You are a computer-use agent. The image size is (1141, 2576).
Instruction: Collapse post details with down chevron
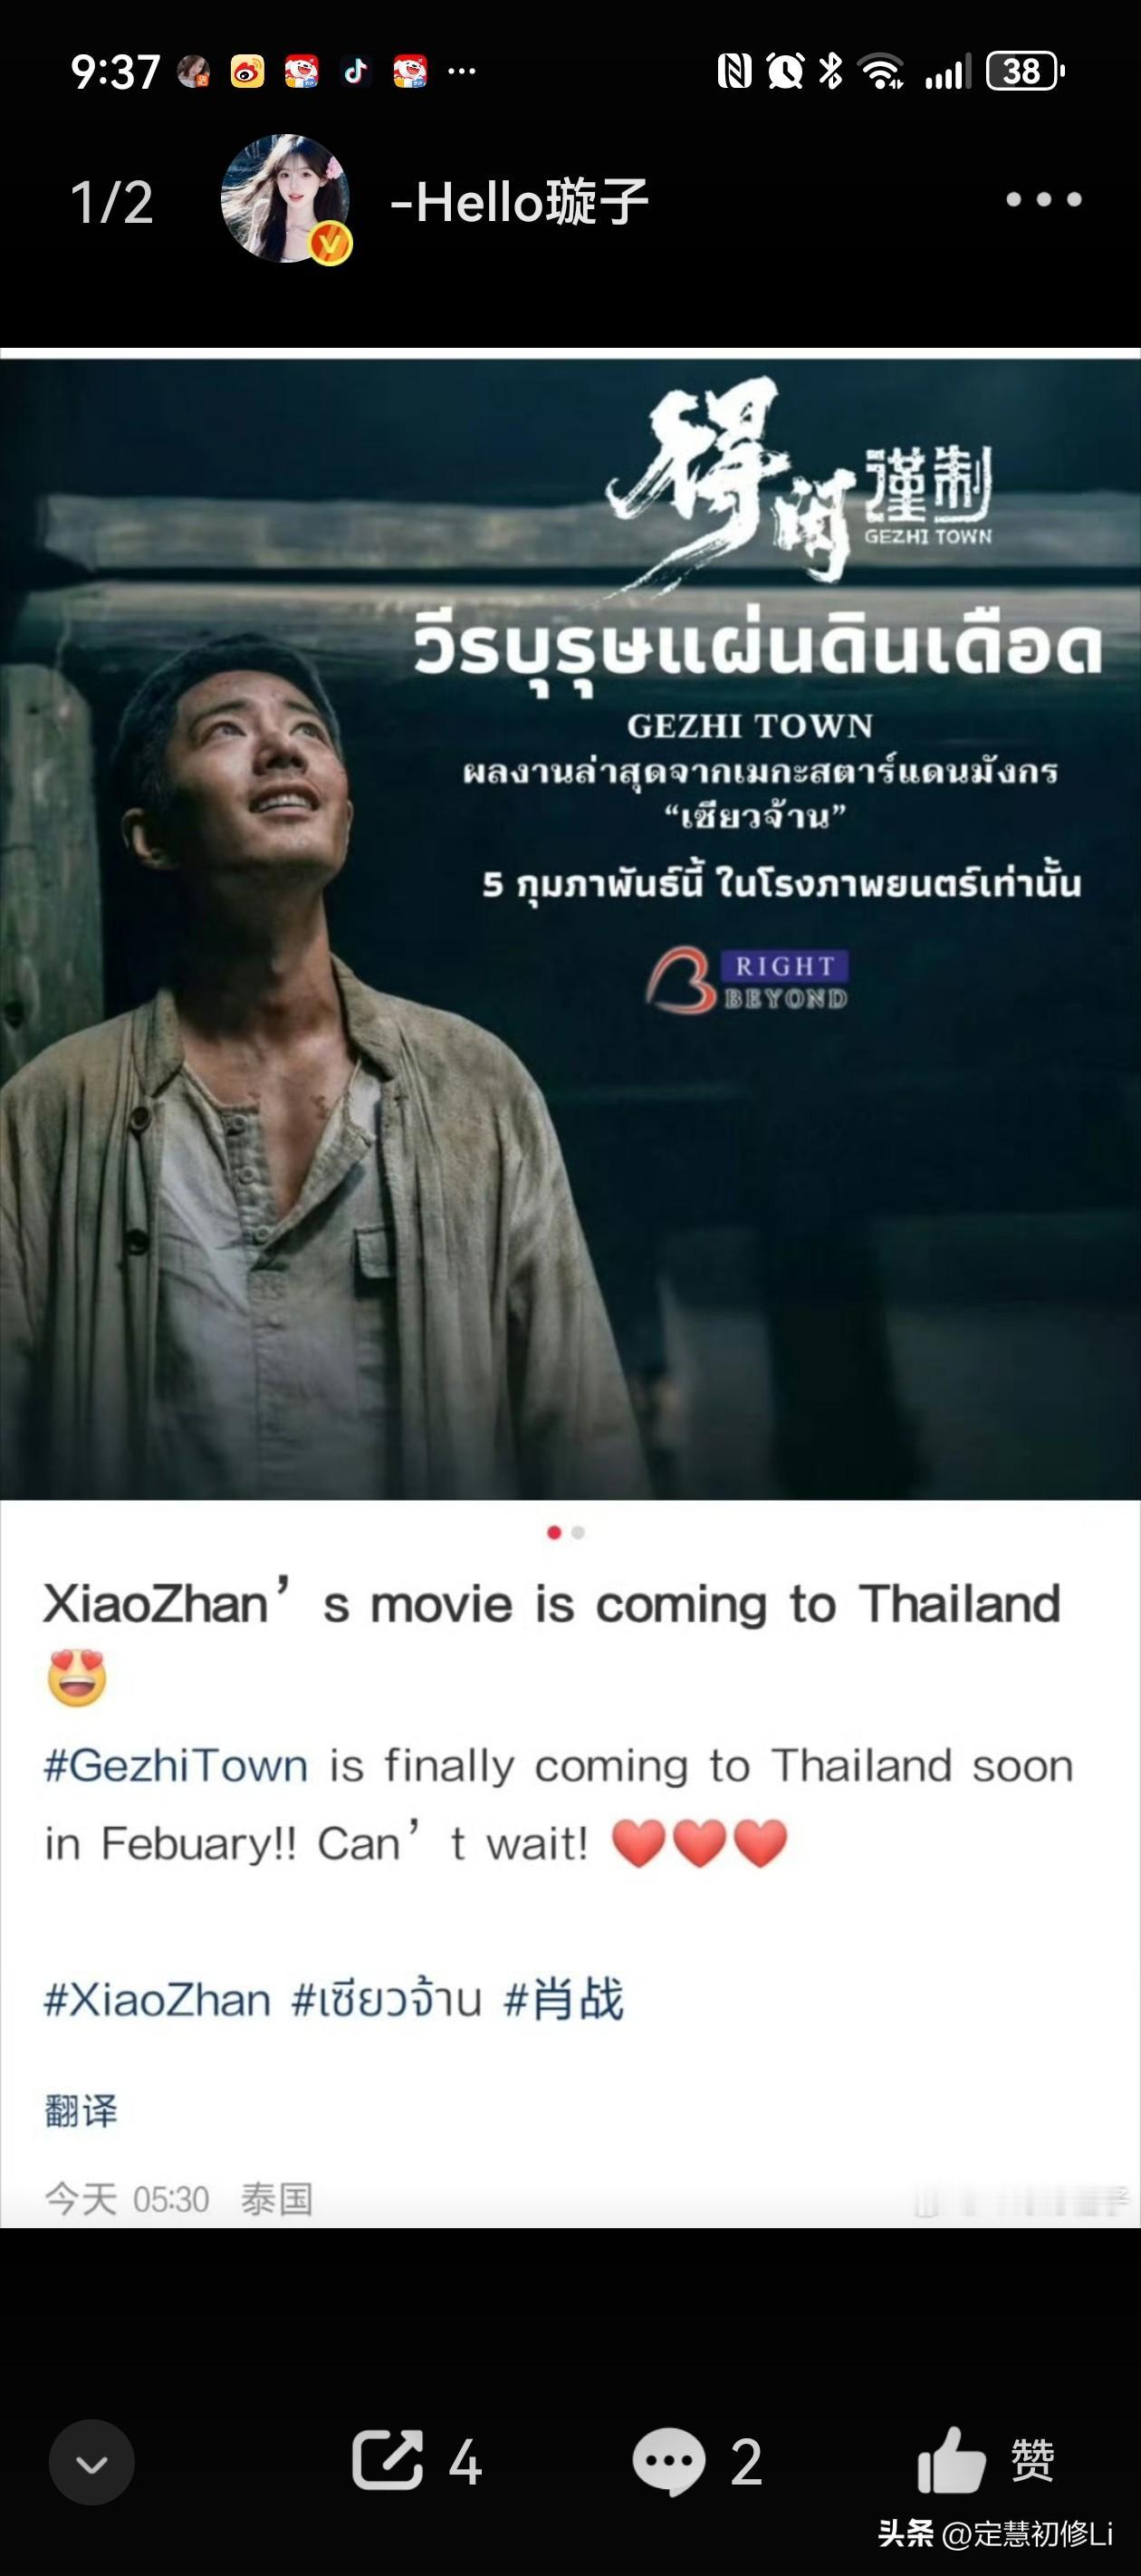point(92,2462)
